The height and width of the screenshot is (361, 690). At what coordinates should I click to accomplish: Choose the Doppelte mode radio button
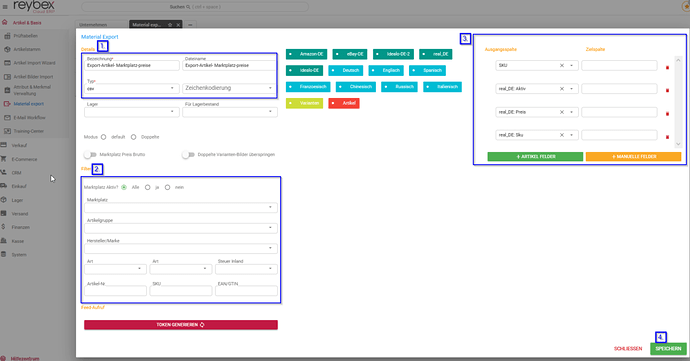coord(133,137)
